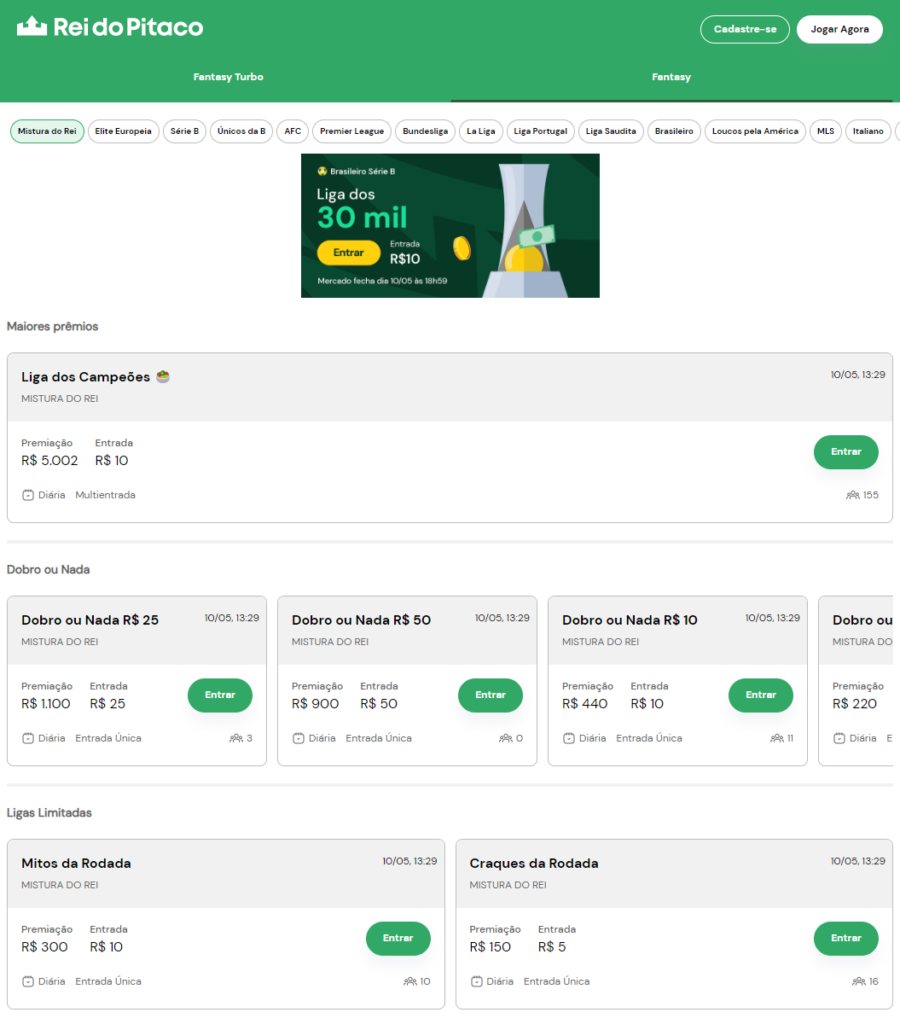Screen dimensions: 900x1024
Task: Click participants icon in Craques da Rodada card
Action: coord(858,981)
